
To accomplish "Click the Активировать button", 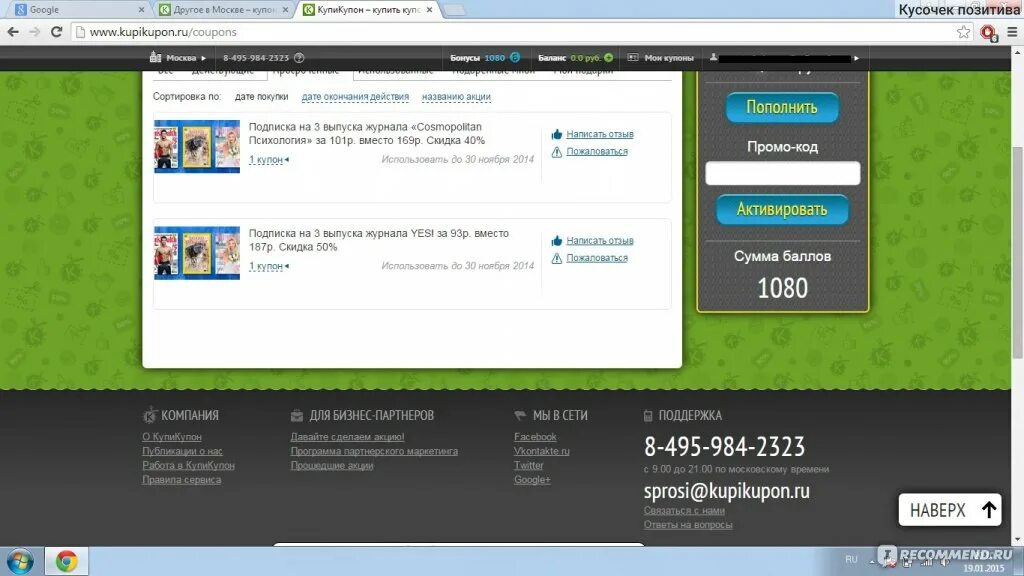I will (782, 210).
